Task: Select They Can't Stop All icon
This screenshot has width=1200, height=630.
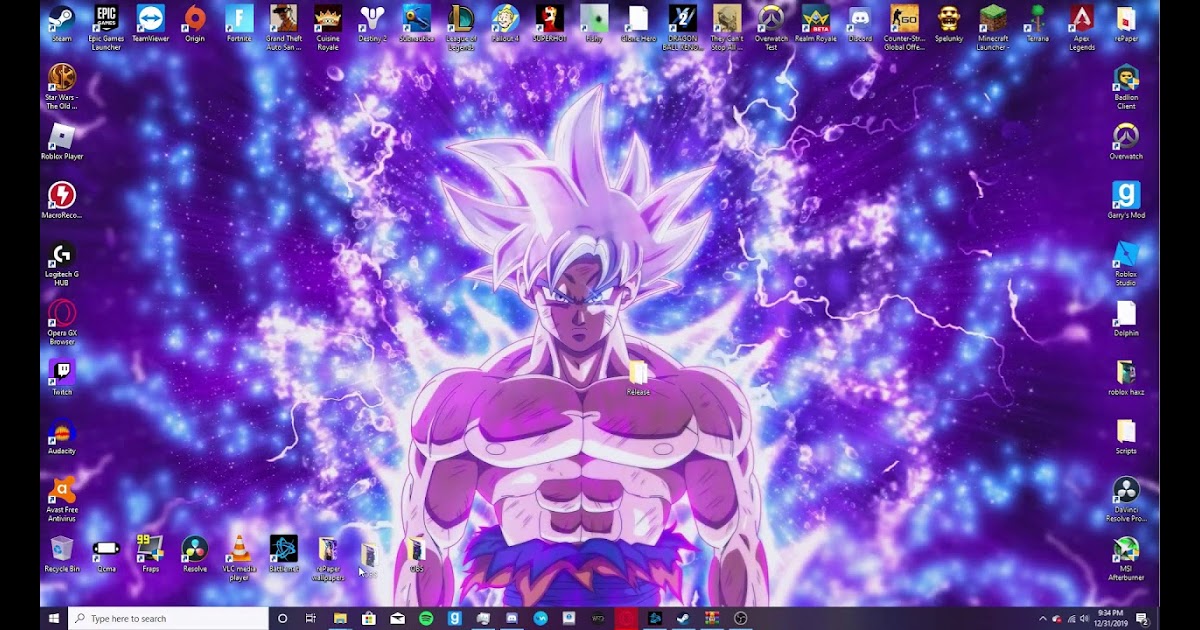Action: point(726,27)
